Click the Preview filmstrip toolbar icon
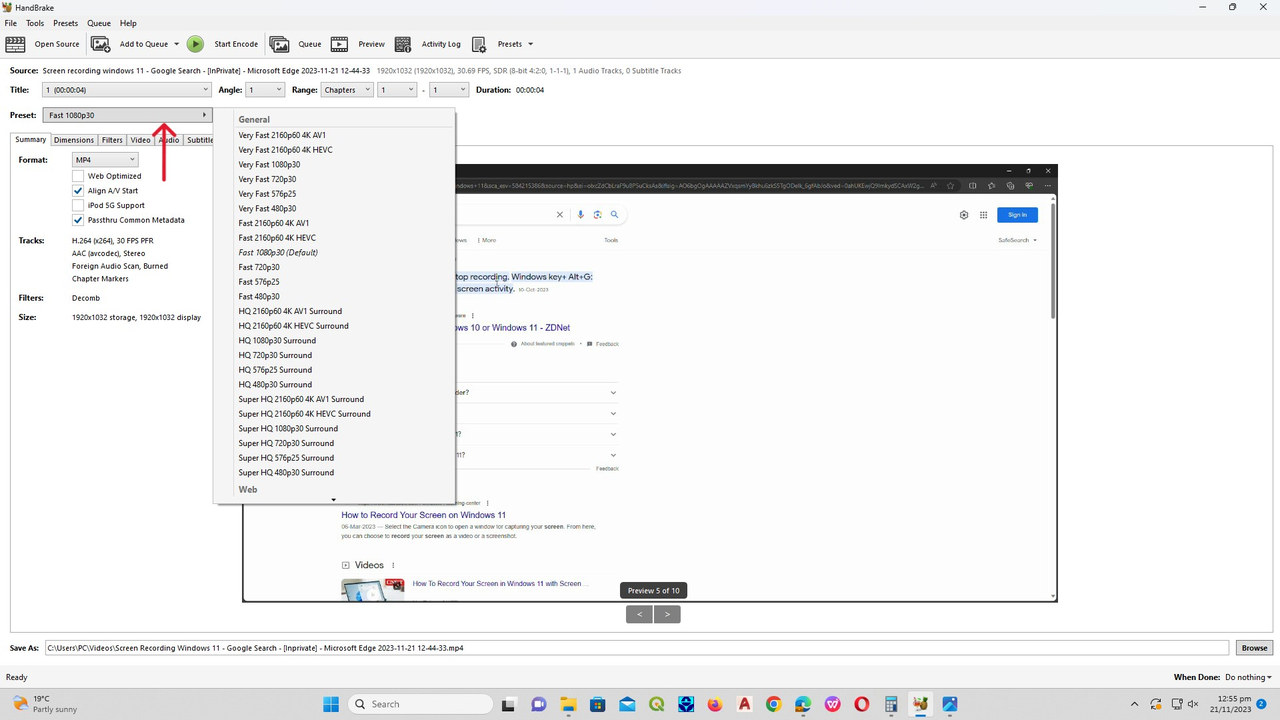The width and height of the screenshot is (1280, 720). 340,44
